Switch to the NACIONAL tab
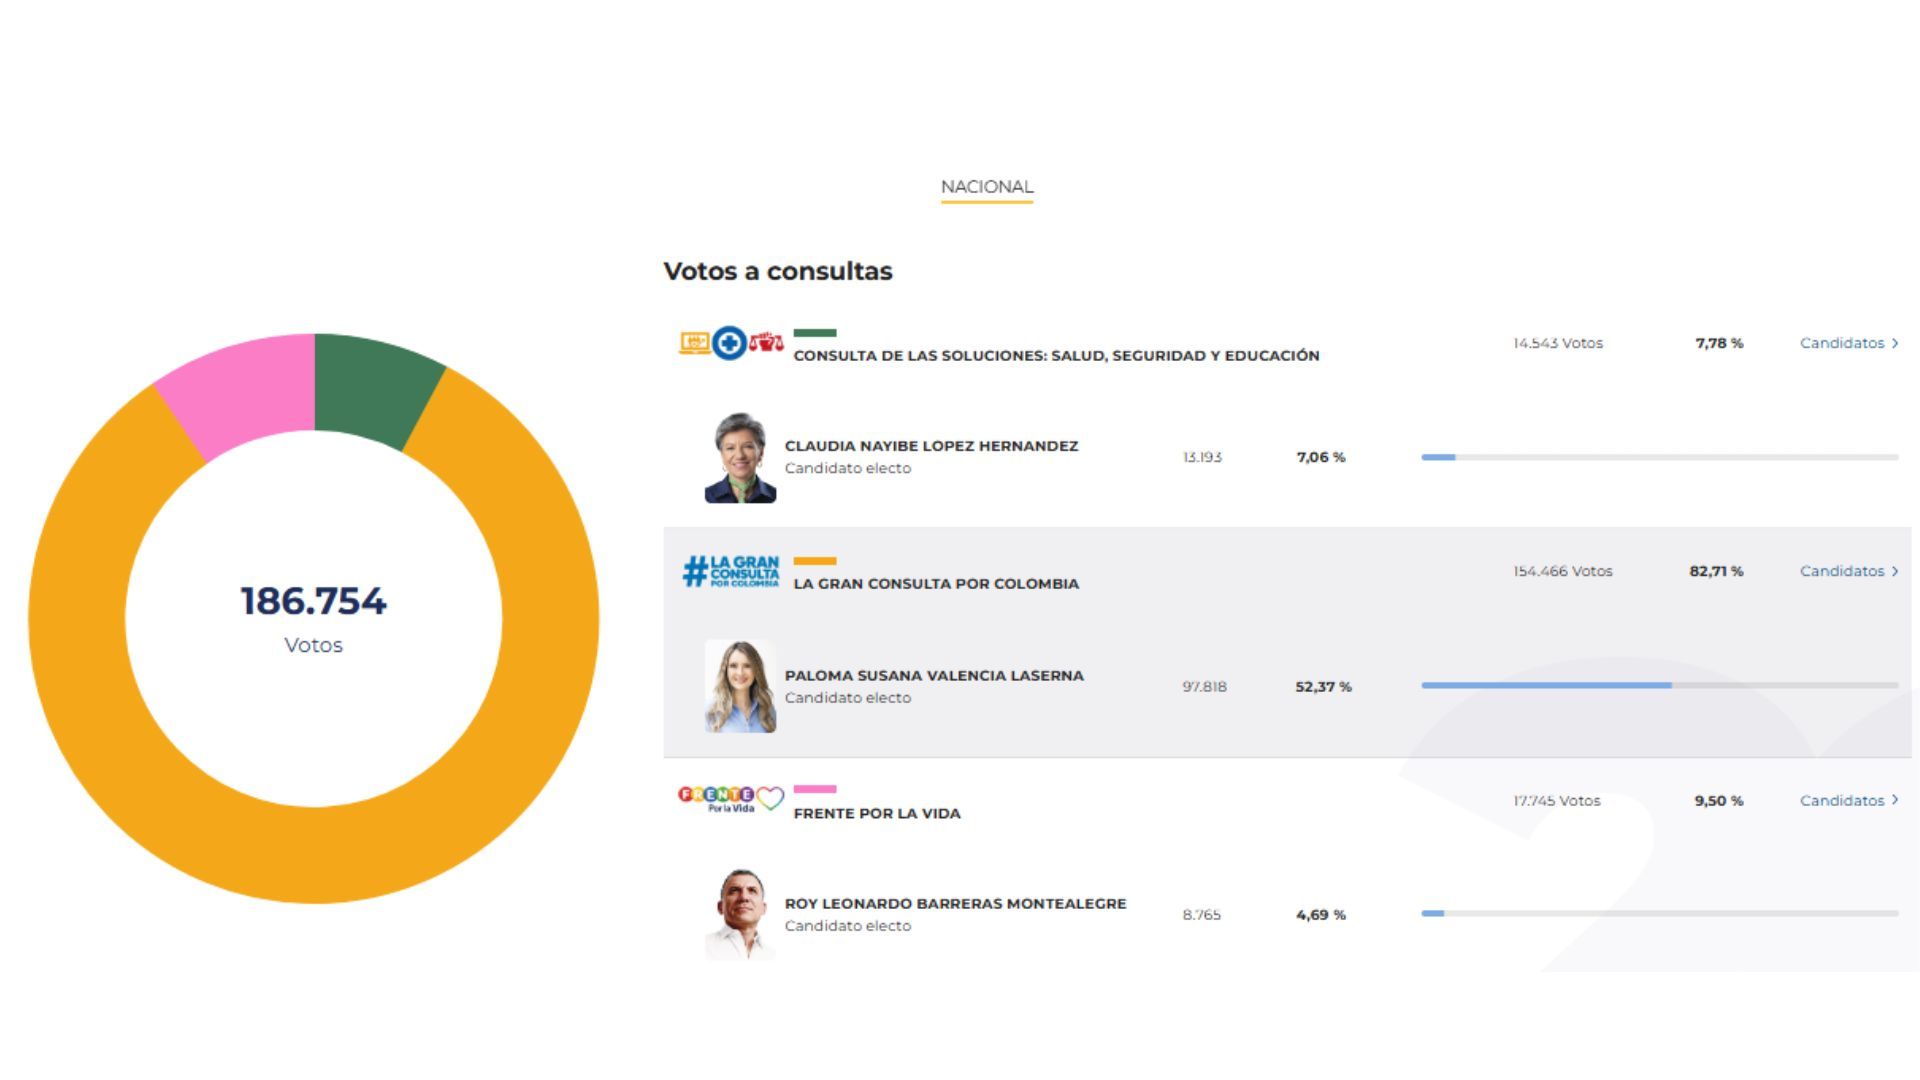The height and width of the screenshot is (1080, 1920). pyautogui.click(x=986, y=186)
